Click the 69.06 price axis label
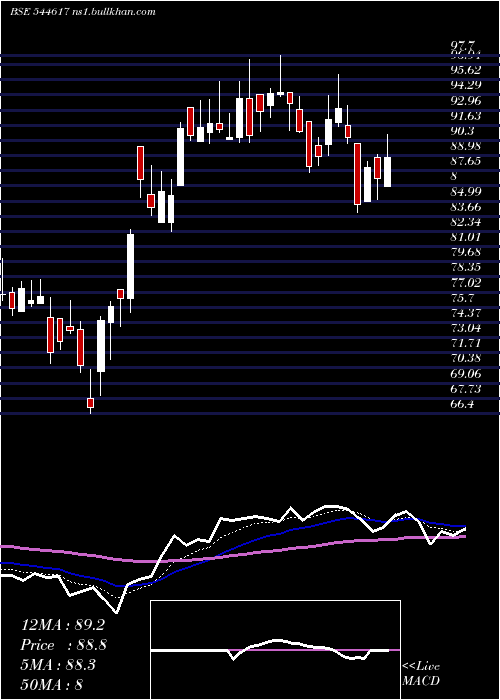The height and width of the screenshot is (700, 500). click(466, 373)
